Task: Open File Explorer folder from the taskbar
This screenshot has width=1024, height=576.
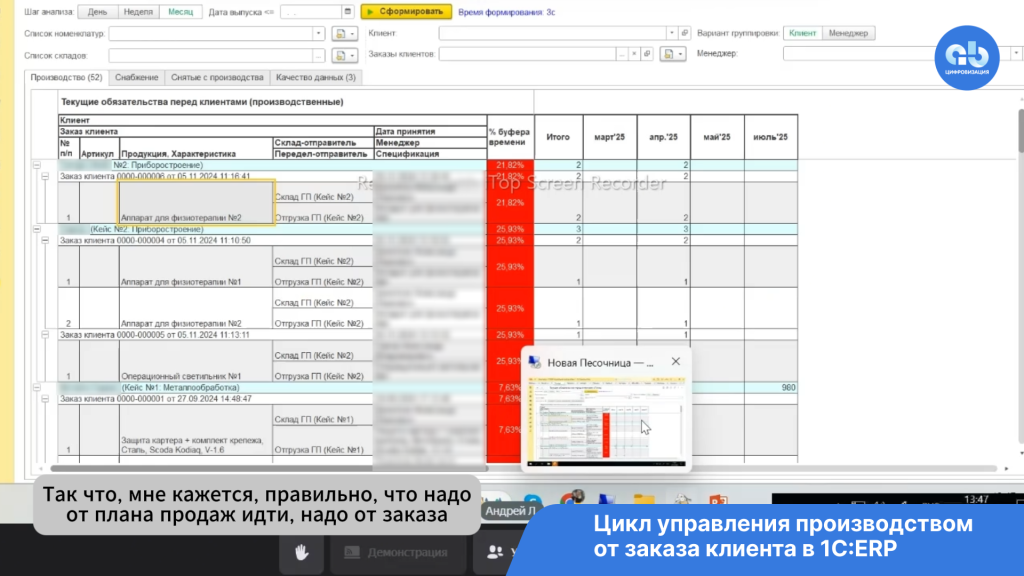Action: [x=643, y=500]
